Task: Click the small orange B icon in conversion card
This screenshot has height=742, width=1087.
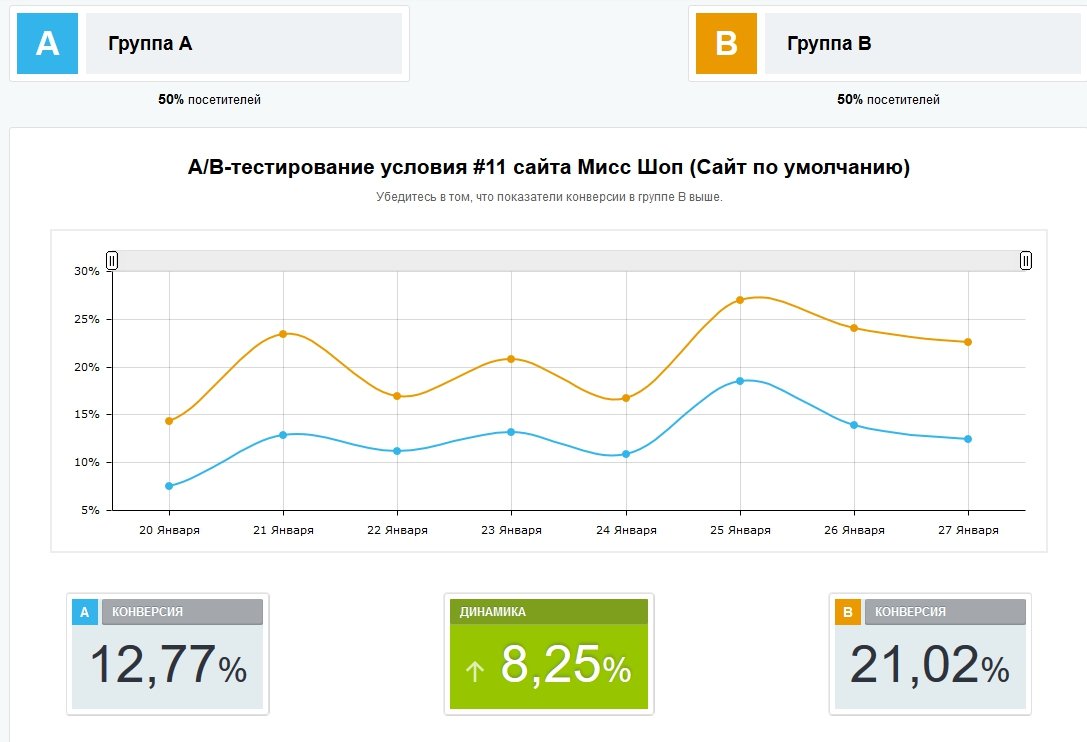Action: (x=847, y=612)
